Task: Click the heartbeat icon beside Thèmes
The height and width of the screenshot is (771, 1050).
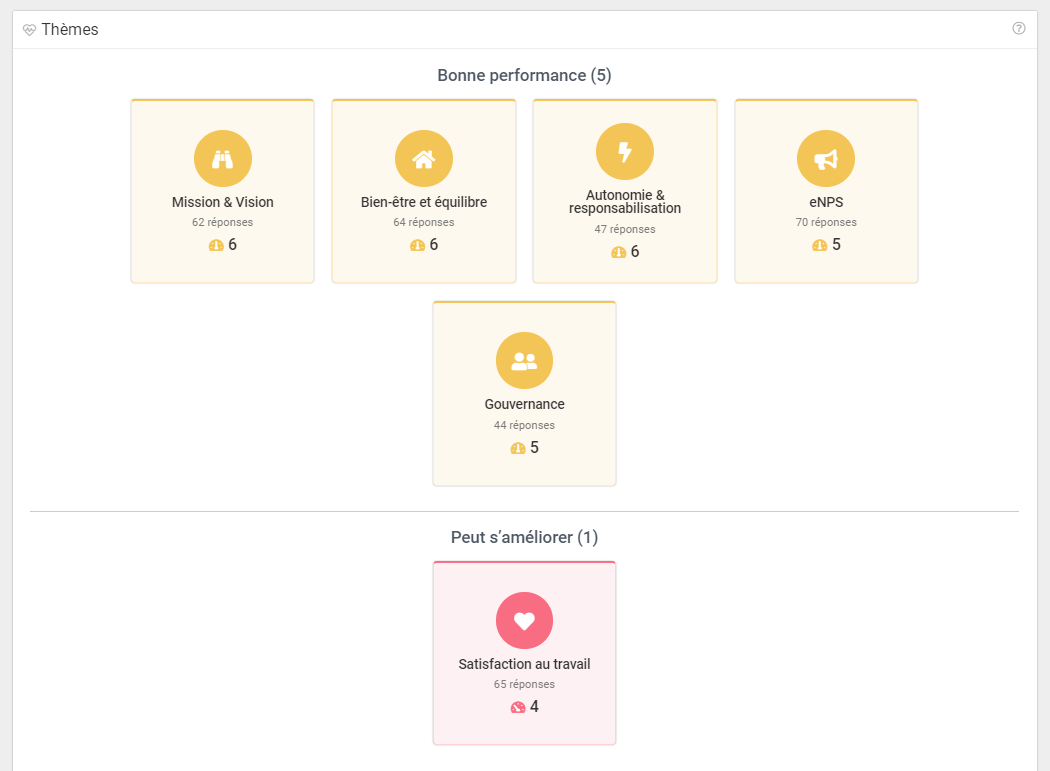Action: 29,30
